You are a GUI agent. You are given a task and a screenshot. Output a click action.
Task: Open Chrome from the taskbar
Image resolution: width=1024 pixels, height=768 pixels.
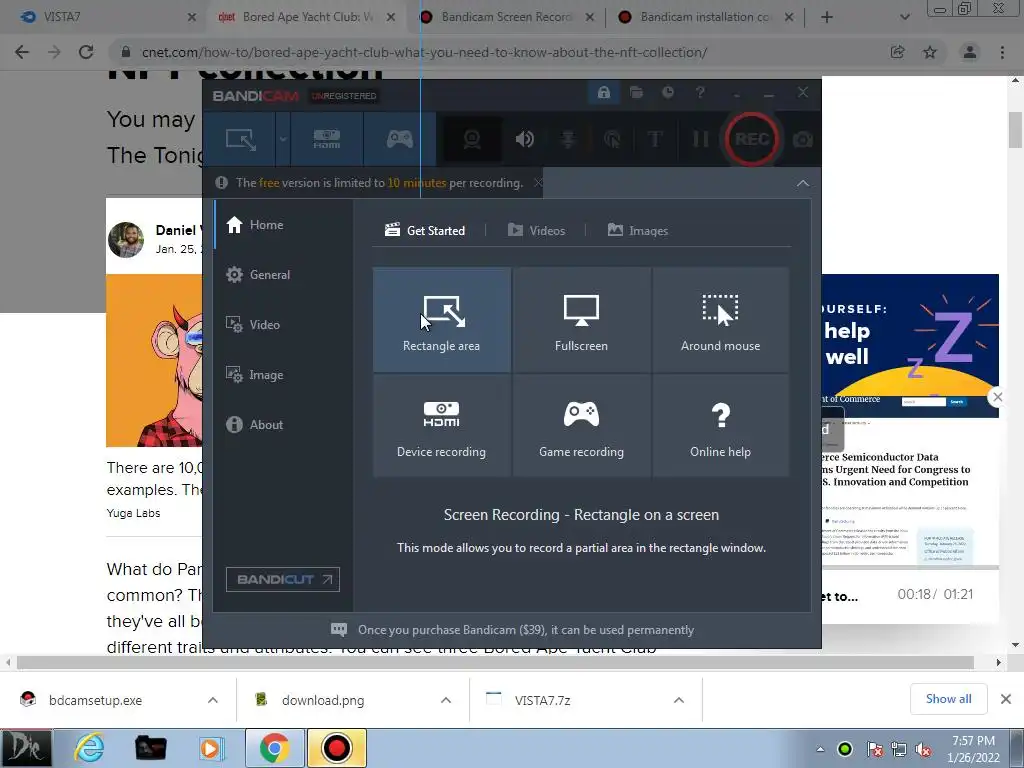[x=274, y=748]
